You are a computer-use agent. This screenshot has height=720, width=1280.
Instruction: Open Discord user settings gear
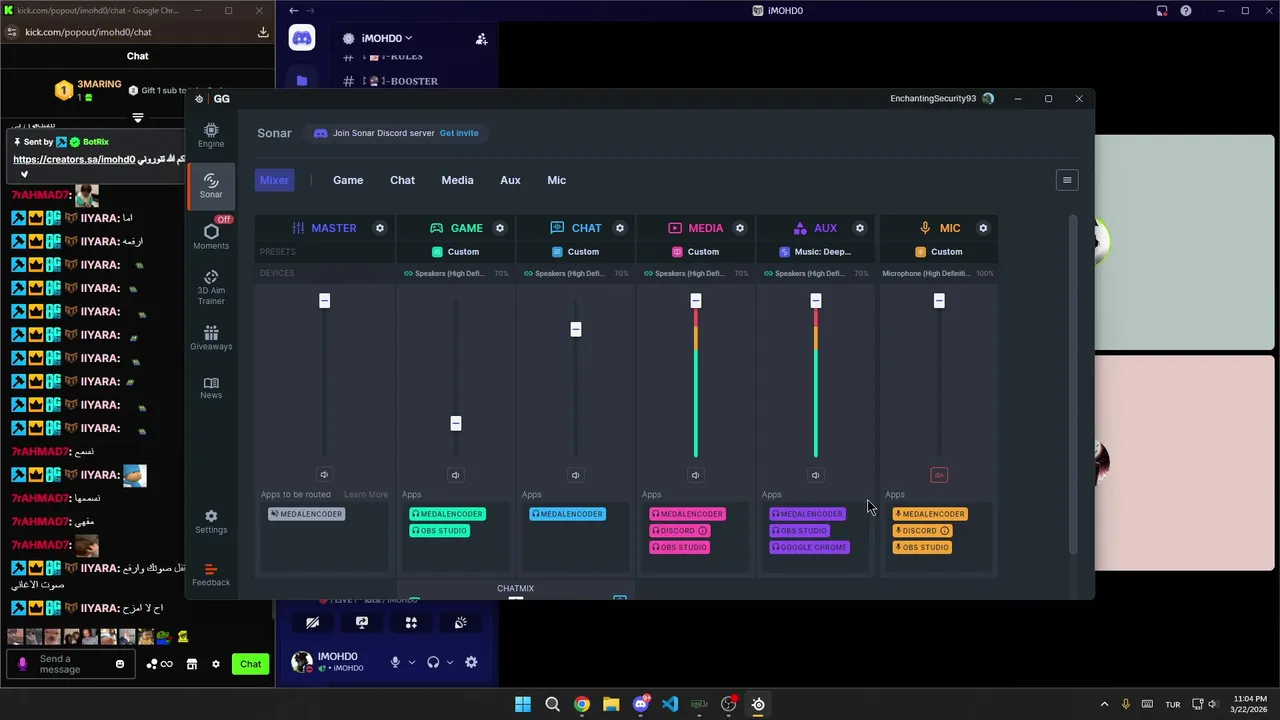click(471, 662)
